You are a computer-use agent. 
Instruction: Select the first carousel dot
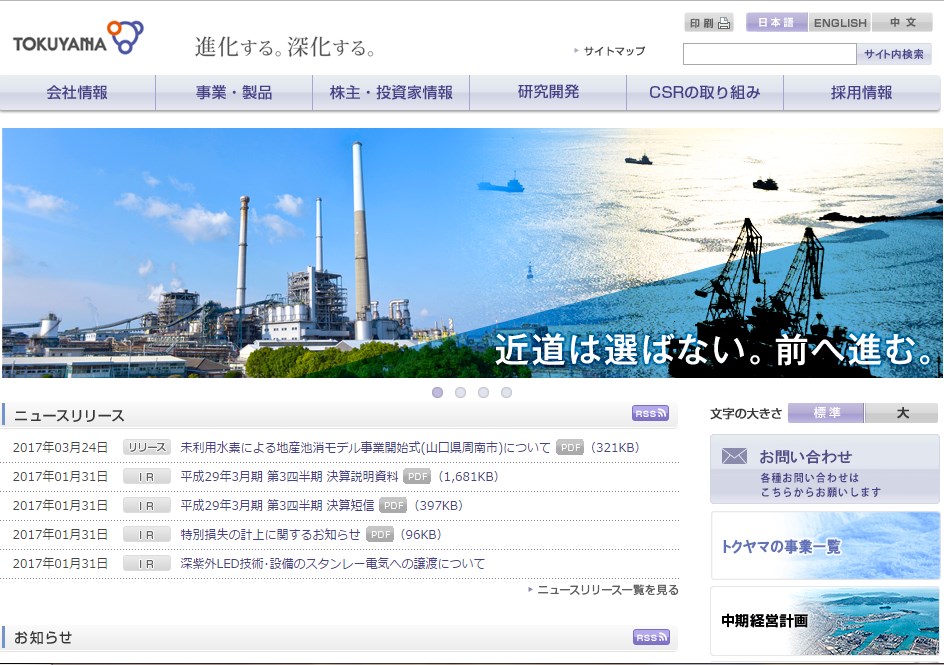(x=438, y=392)
